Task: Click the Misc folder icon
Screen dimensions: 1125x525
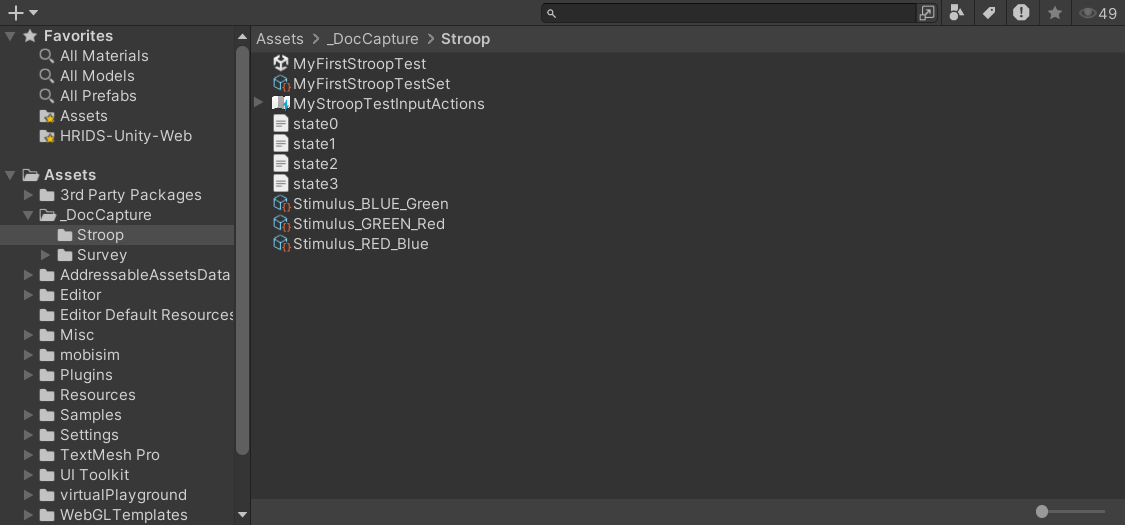Action: [47, 336]
